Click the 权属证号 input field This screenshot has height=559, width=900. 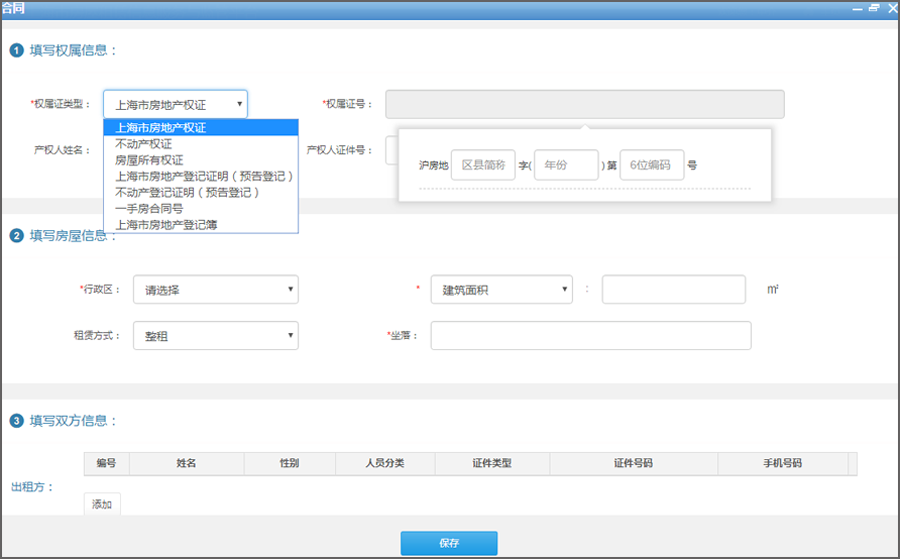pyautogui.click(x=584, y=104)
